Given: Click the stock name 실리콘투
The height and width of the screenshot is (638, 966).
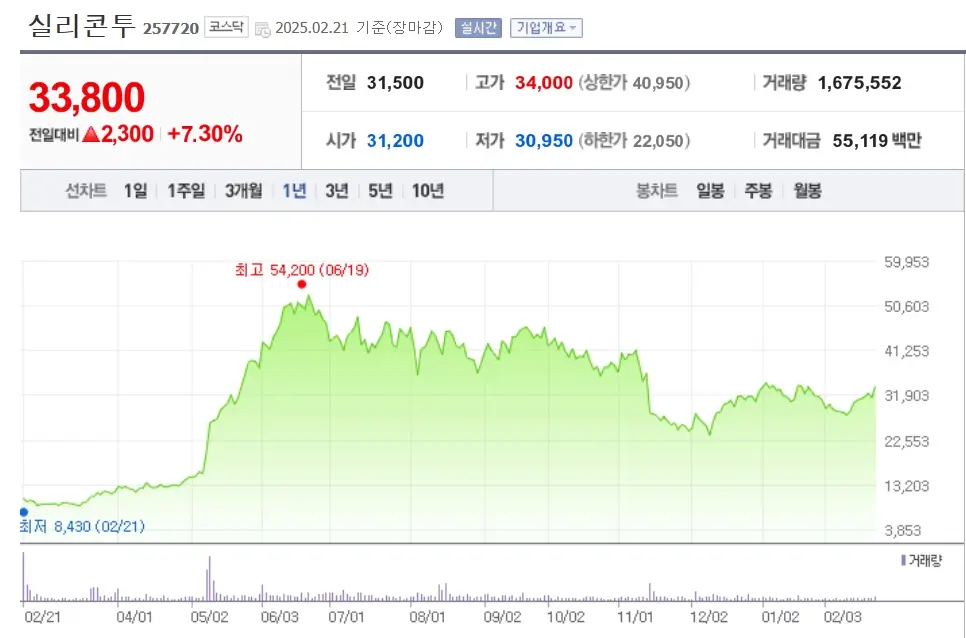Looking at the screenshot, I should pyautogui.click(x=82, y=25).
